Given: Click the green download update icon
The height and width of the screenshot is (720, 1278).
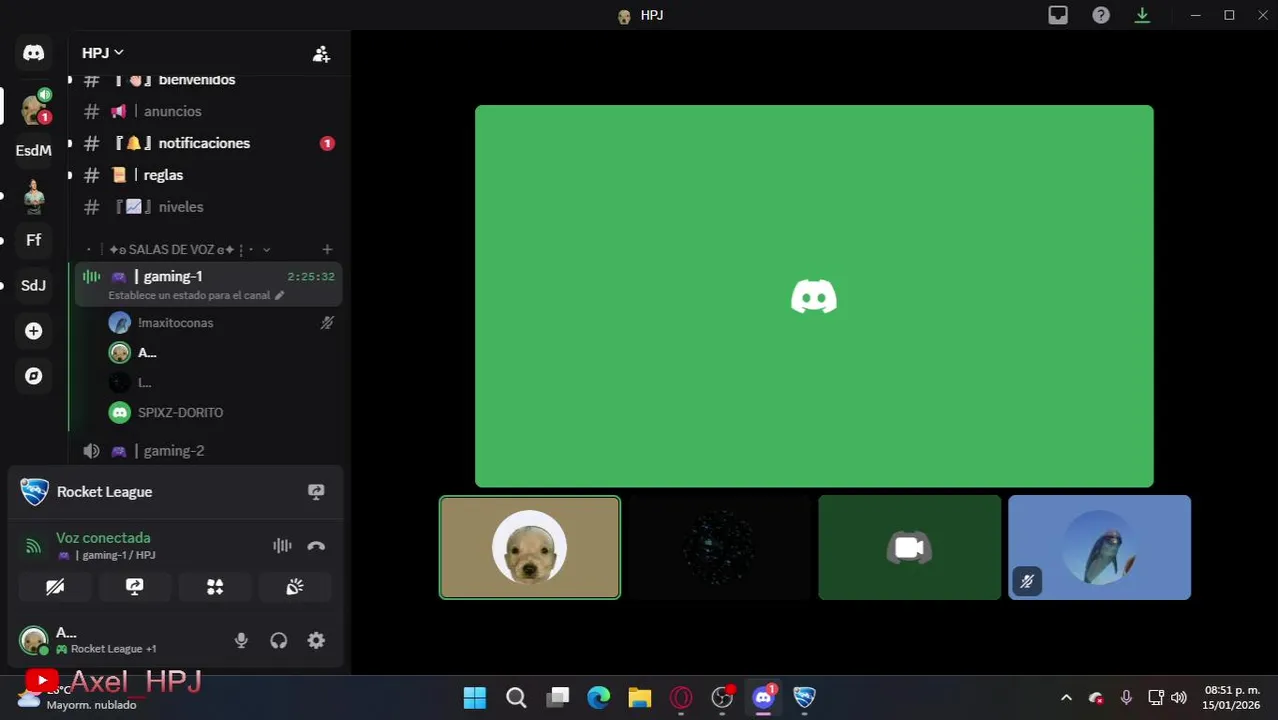Looking at the screenshot, I should (1143, 15).
